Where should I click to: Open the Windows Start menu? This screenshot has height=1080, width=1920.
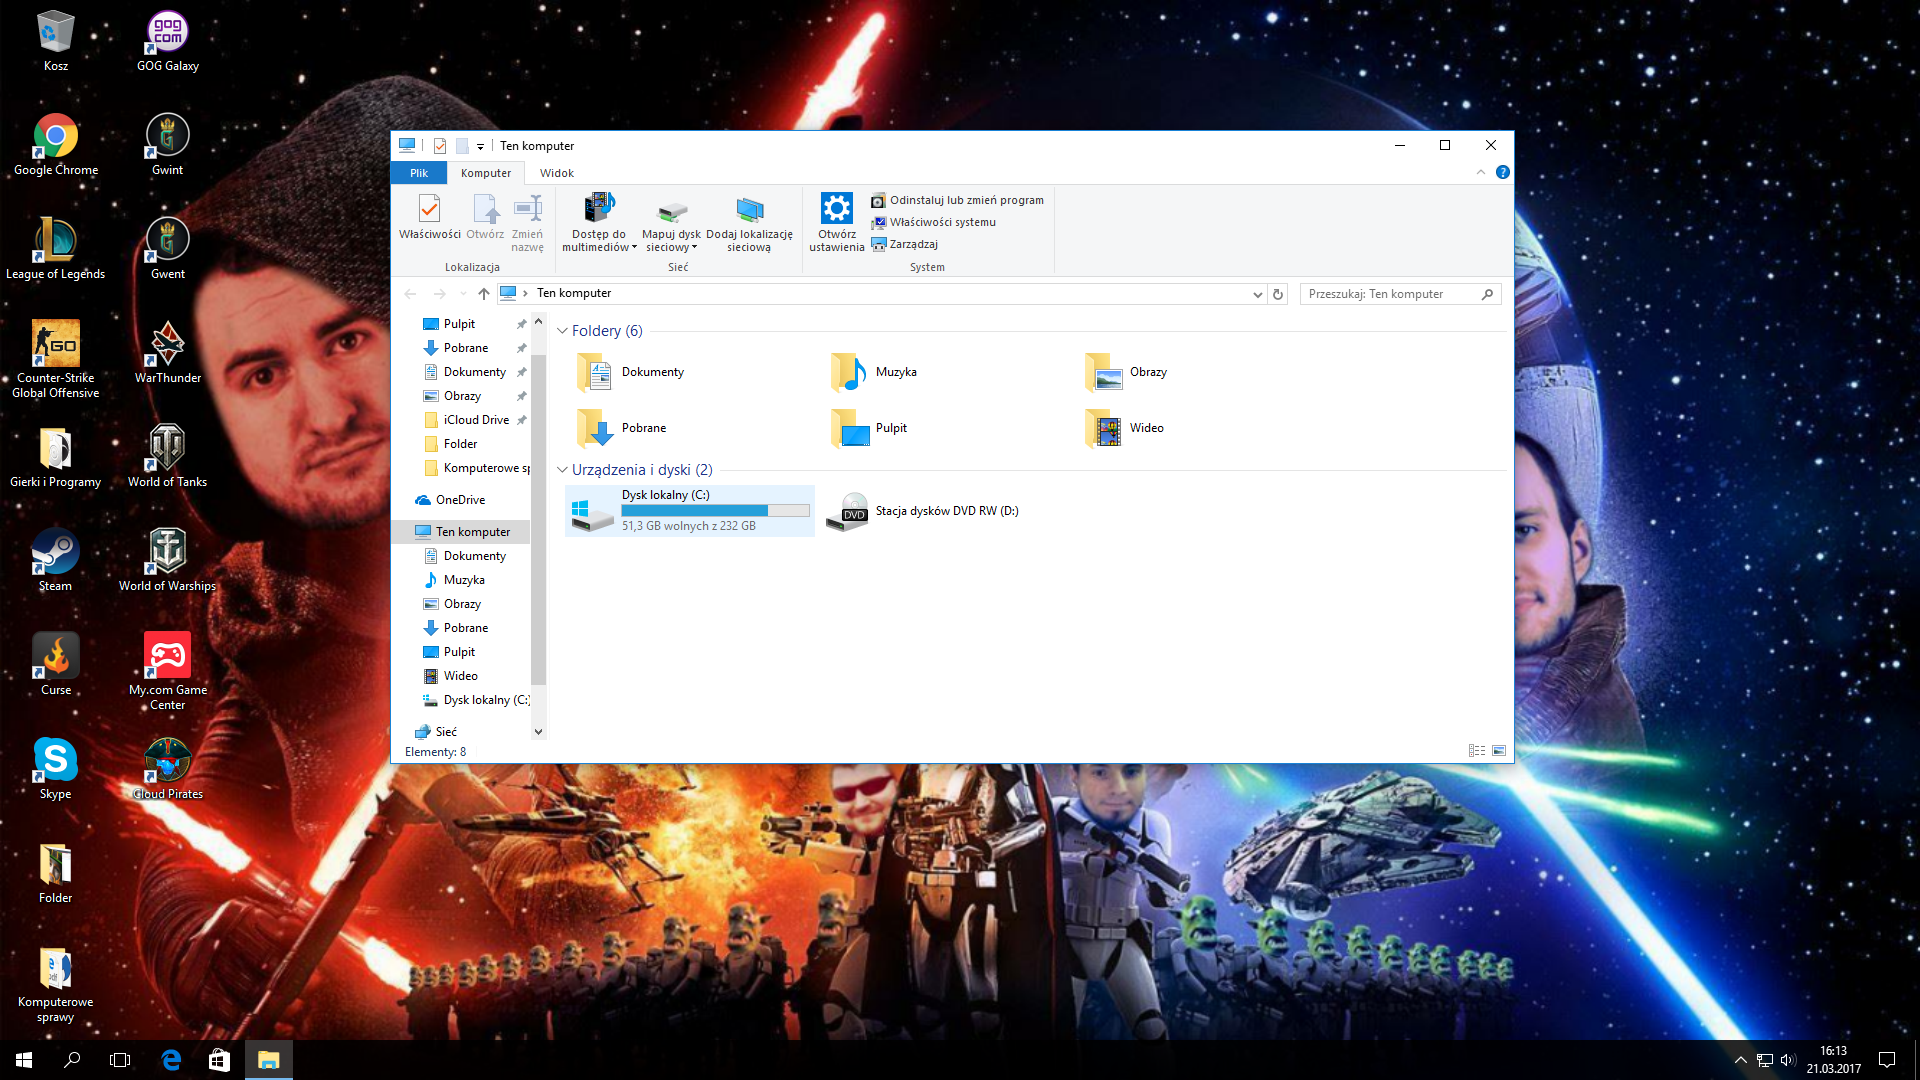click(24, 1060)
